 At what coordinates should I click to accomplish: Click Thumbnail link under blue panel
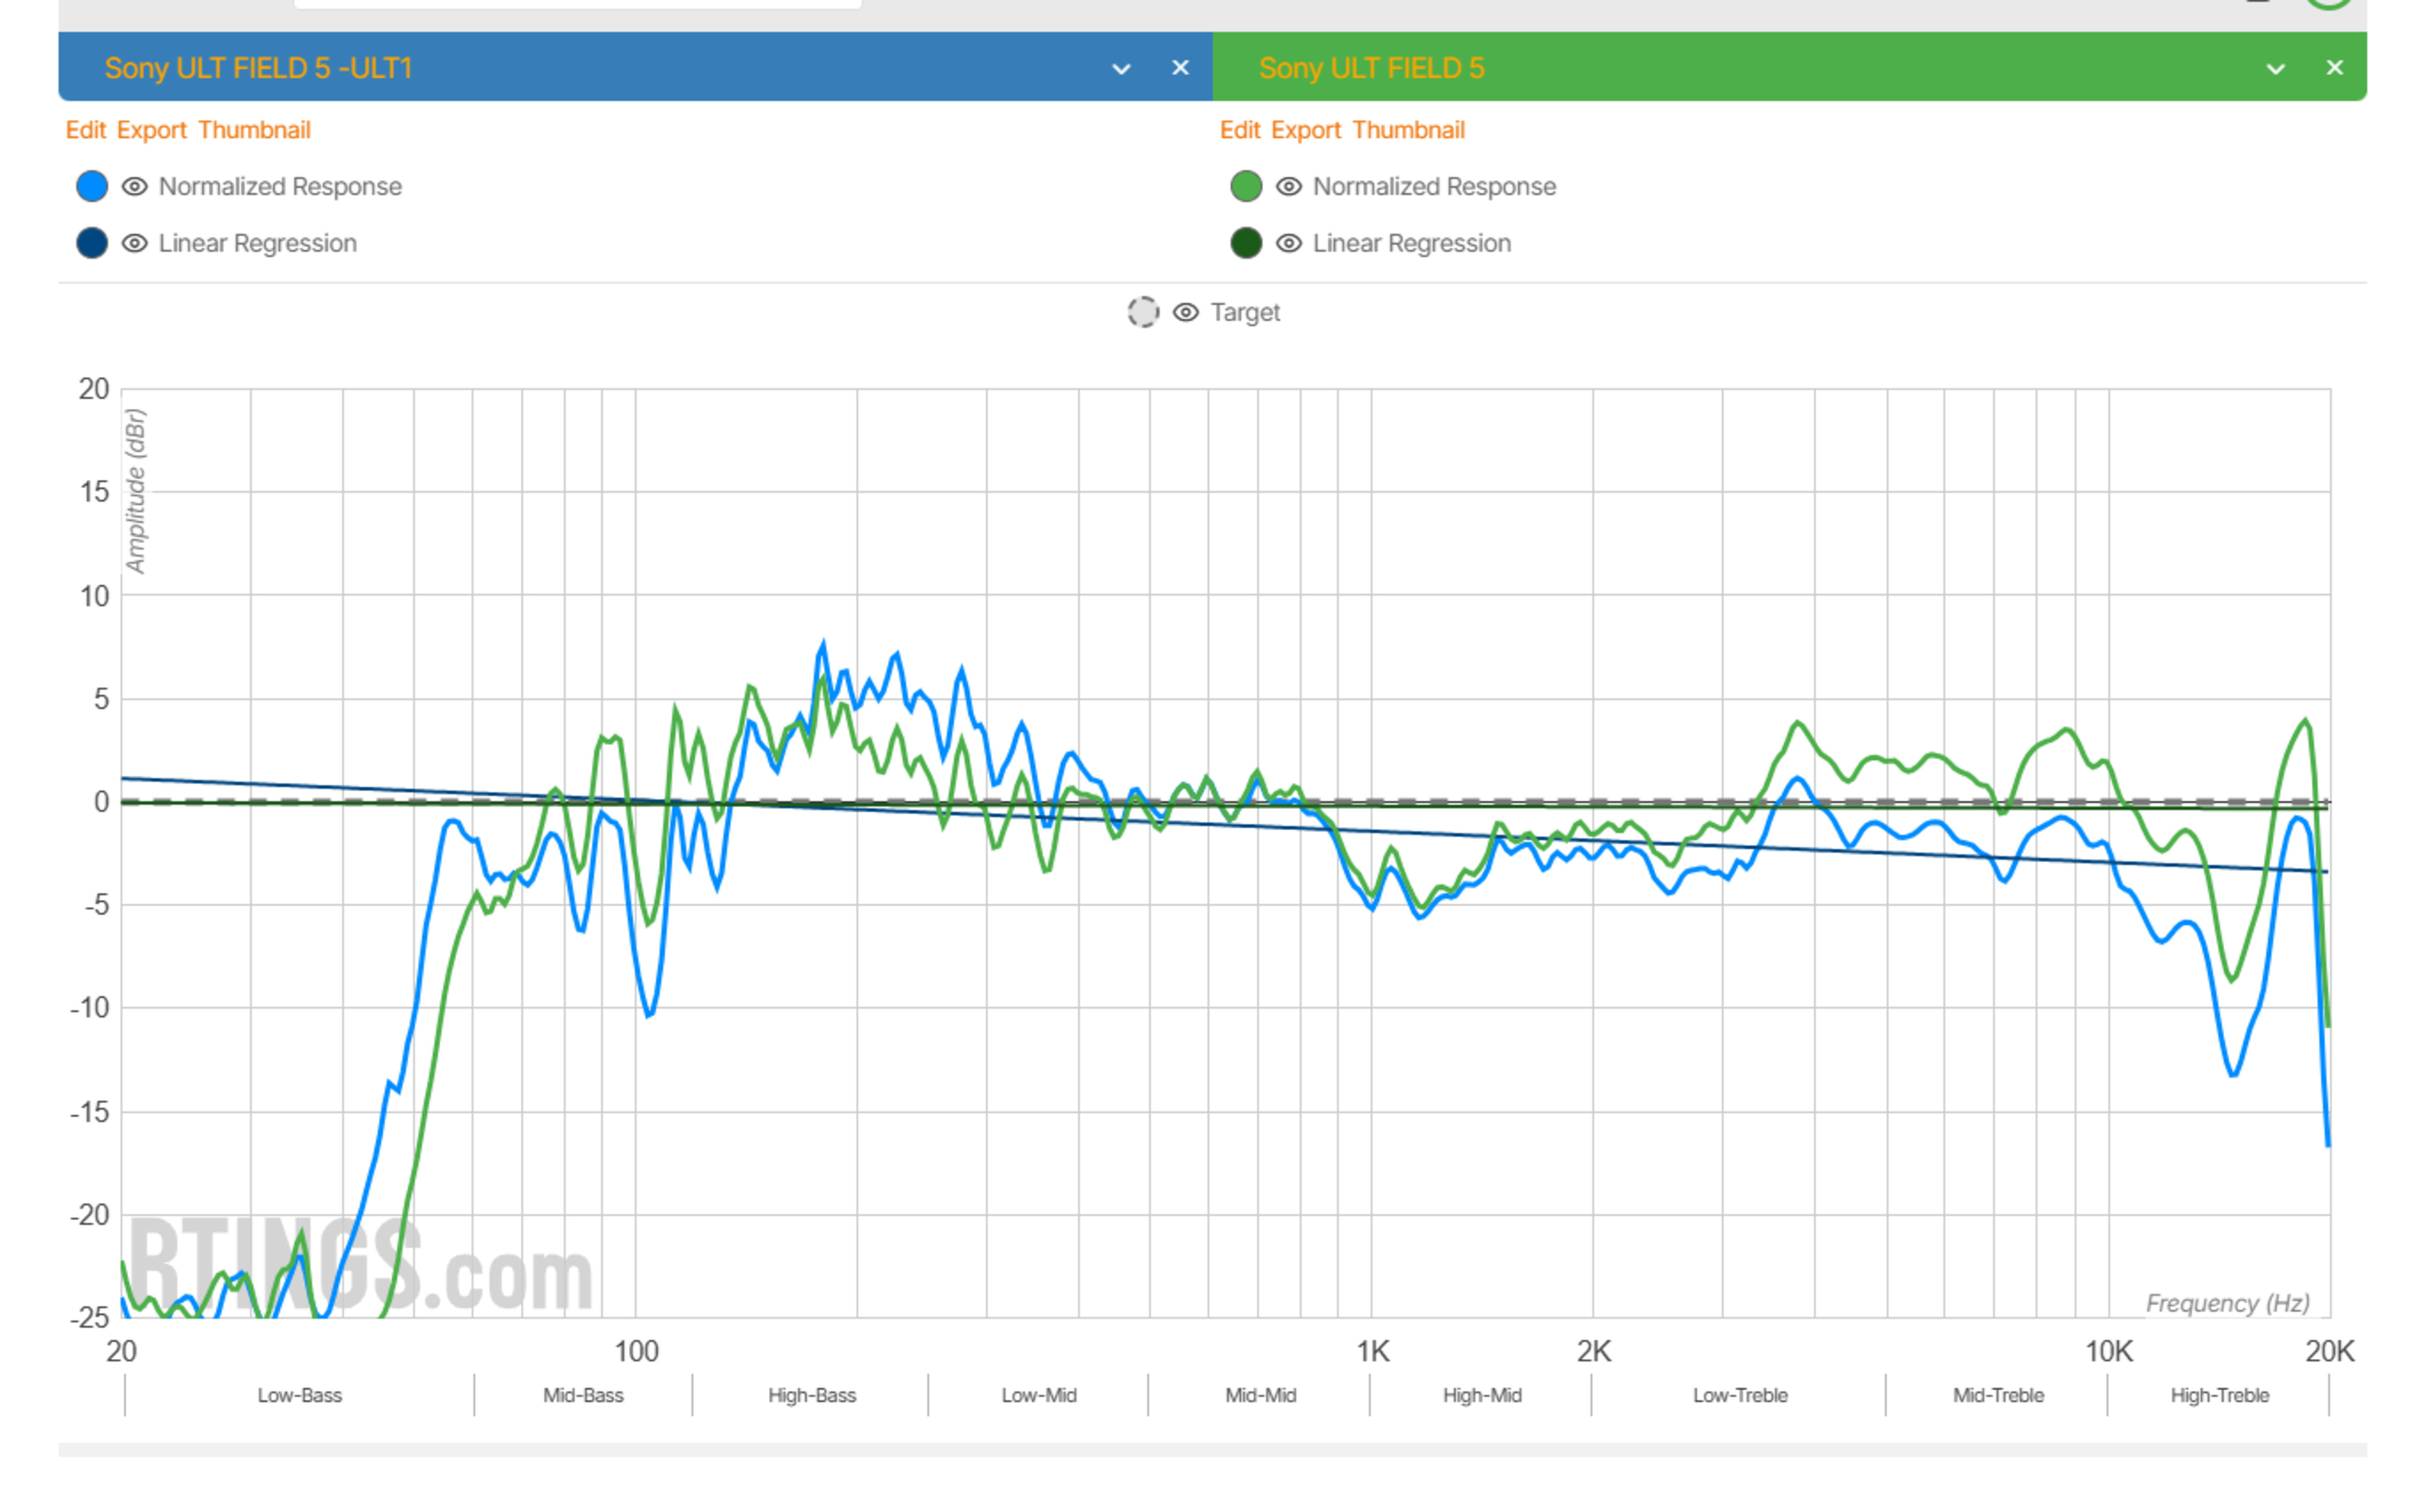254,130
